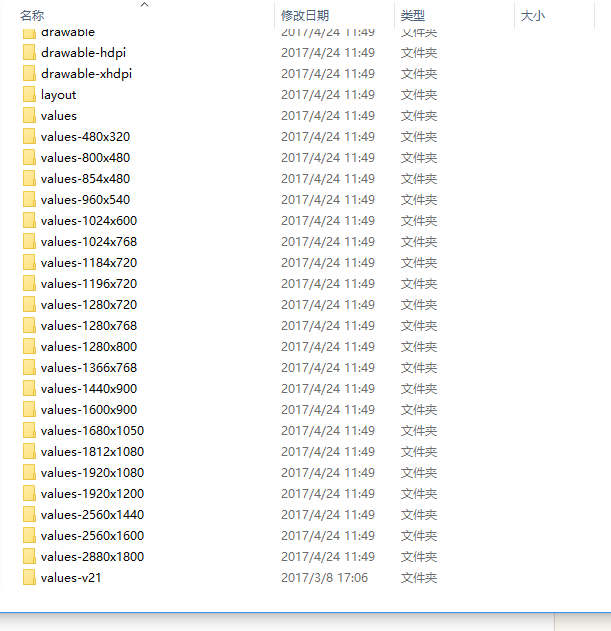The height and width of the screenshot is (631, 611).
Task: Select the values-1600x900 folder name
Action: click(89, 409)
